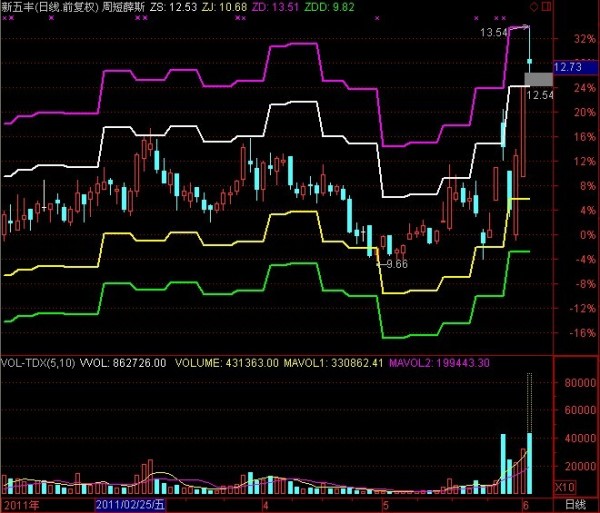The height and width of the screenshot is (513, 600).
Task: Click the diamond icon at chart top-right
Action: click(533, 6)
